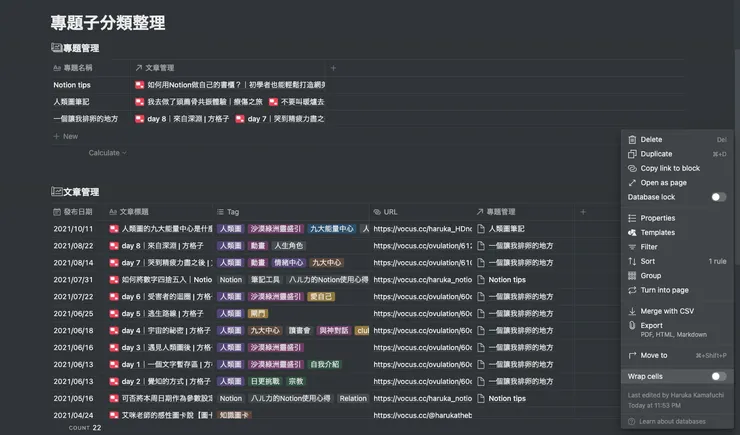Click the list icon of Tag column
This screenshot has height=435, width=740.
pos(220,212)
